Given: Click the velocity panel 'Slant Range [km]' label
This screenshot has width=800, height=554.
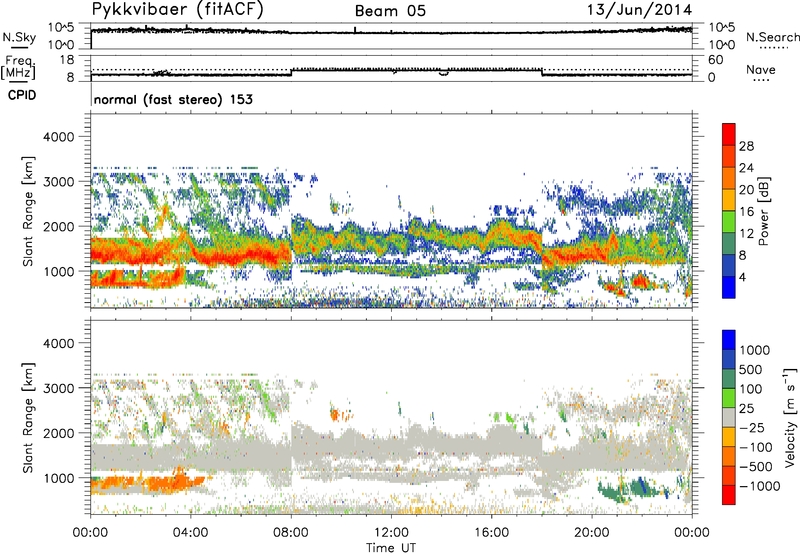Looking at the screenshot, I should point(28,418).
